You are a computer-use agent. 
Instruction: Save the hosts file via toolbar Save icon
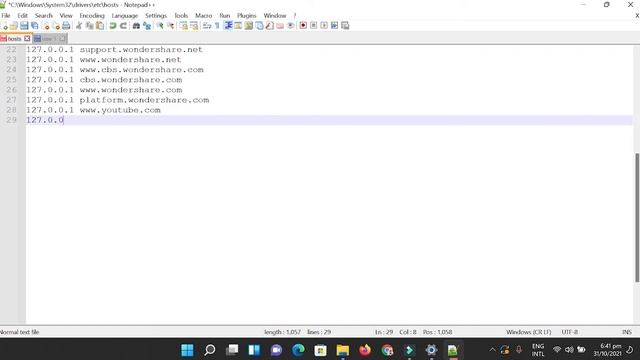pos(24,26)
